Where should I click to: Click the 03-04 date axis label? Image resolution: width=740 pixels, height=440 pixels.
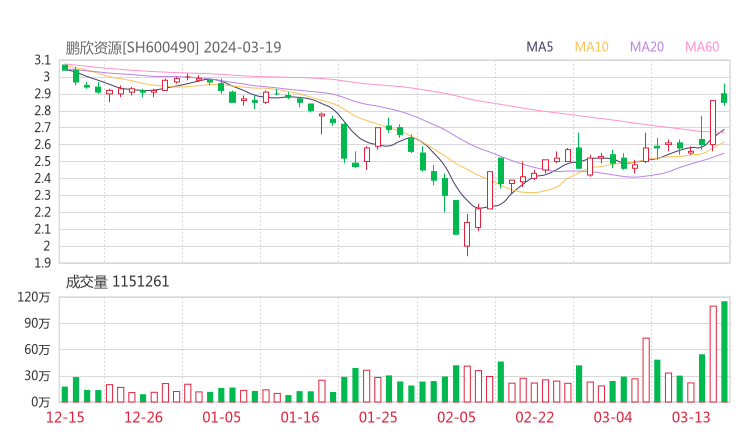pyautogui.click(x=613, y=417)
